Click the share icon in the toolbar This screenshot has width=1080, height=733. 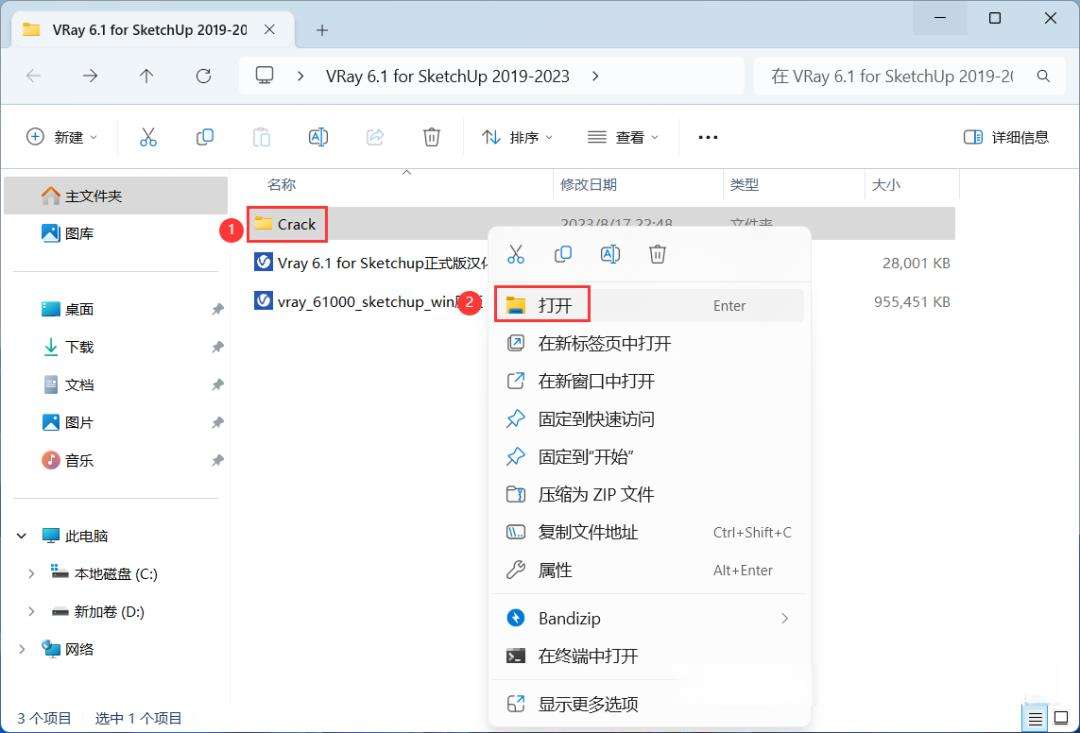pyautogui.click(x=375, y=137)
